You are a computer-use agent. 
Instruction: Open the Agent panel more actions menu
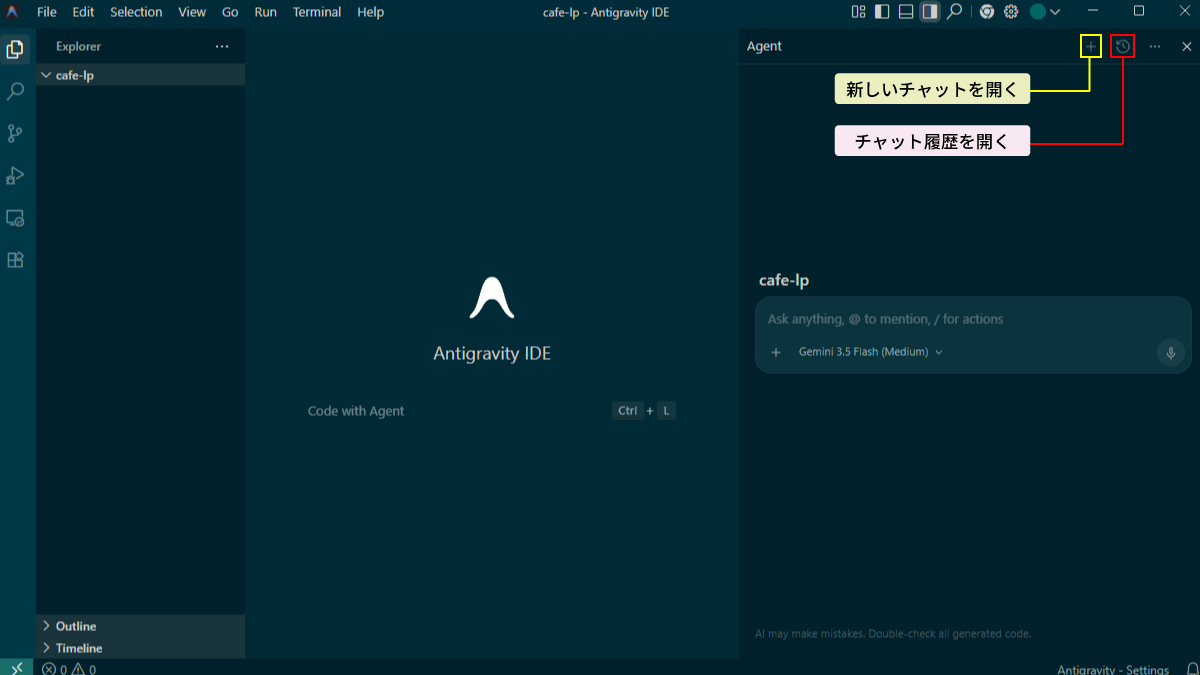point(1155,46)
